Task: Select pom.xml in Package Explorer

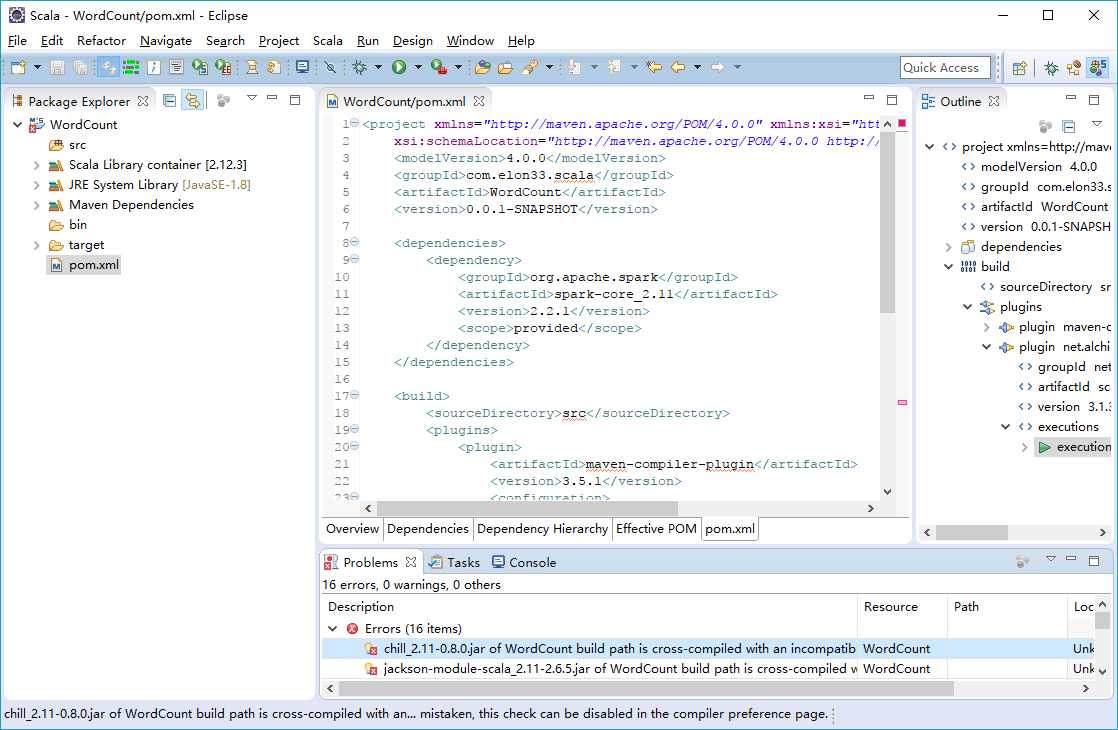Action: 83,265
